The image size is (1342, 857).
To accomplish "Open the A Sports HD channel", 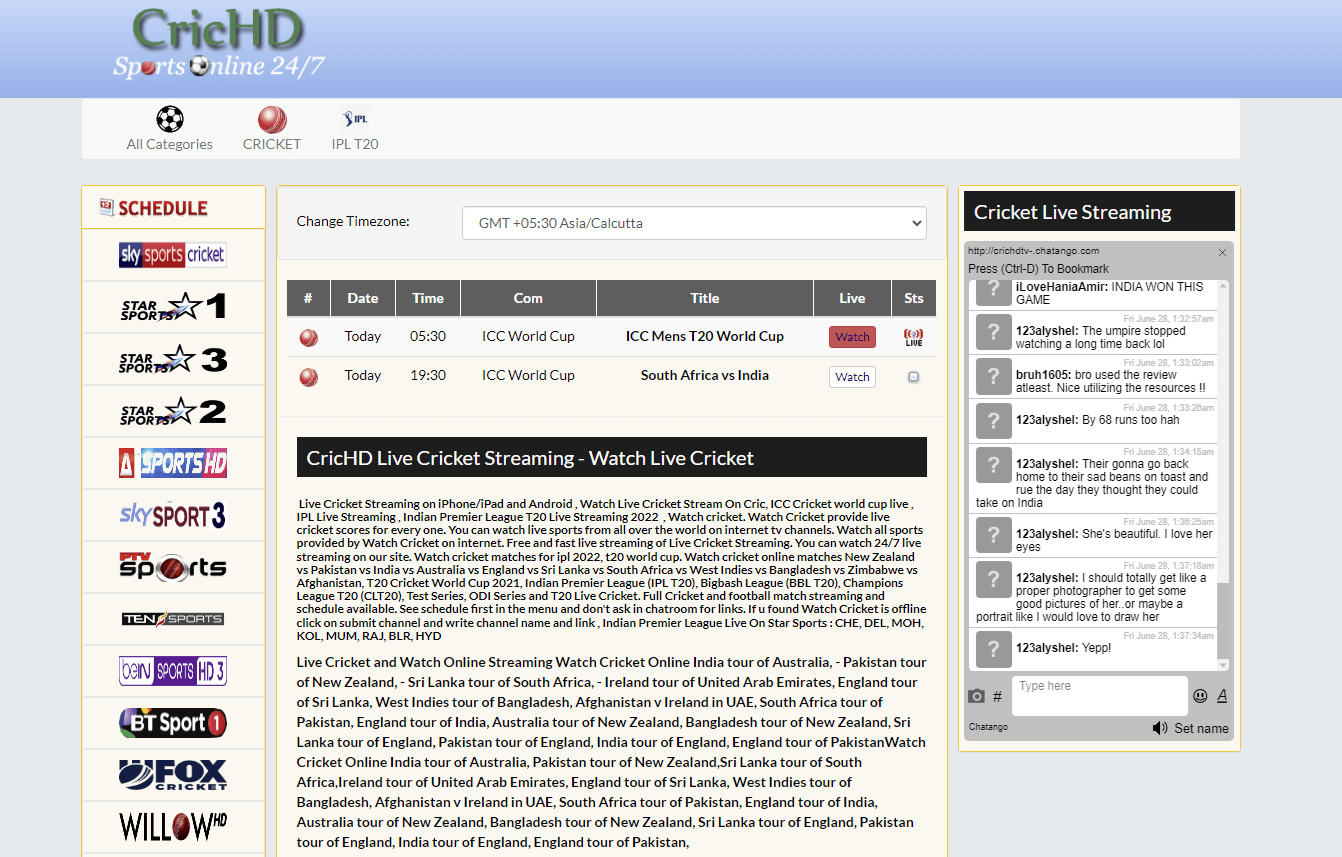I will point(172,463).
